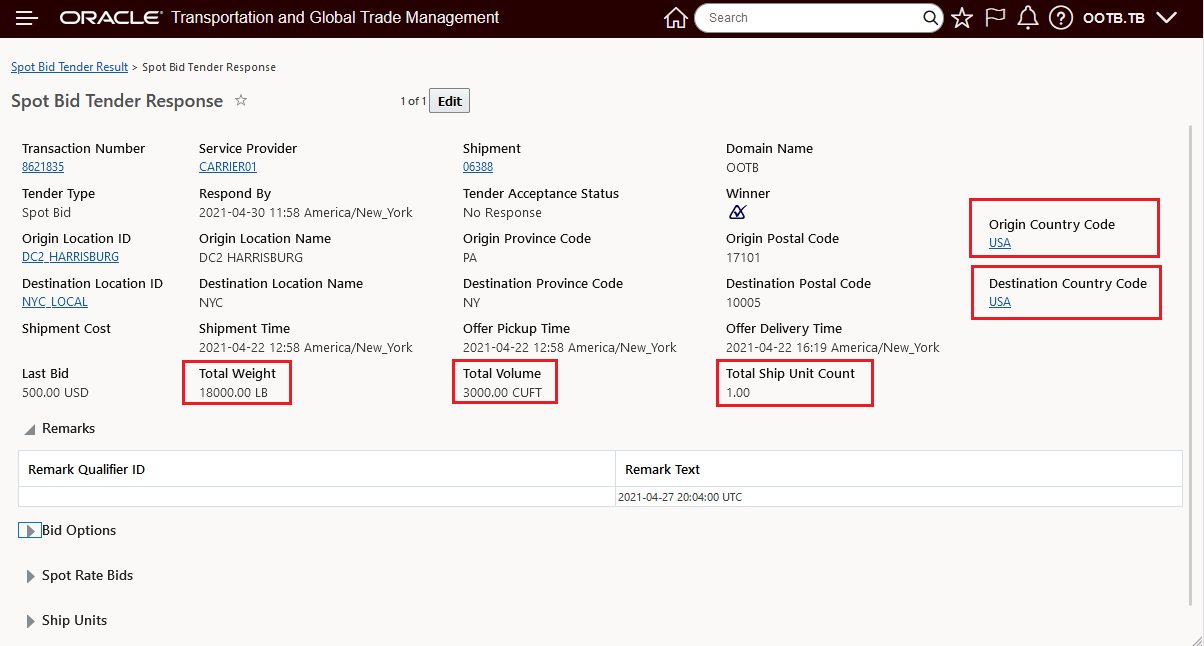
Task: Open the CARRIER01 service provider link
Action: click(228, 167)
